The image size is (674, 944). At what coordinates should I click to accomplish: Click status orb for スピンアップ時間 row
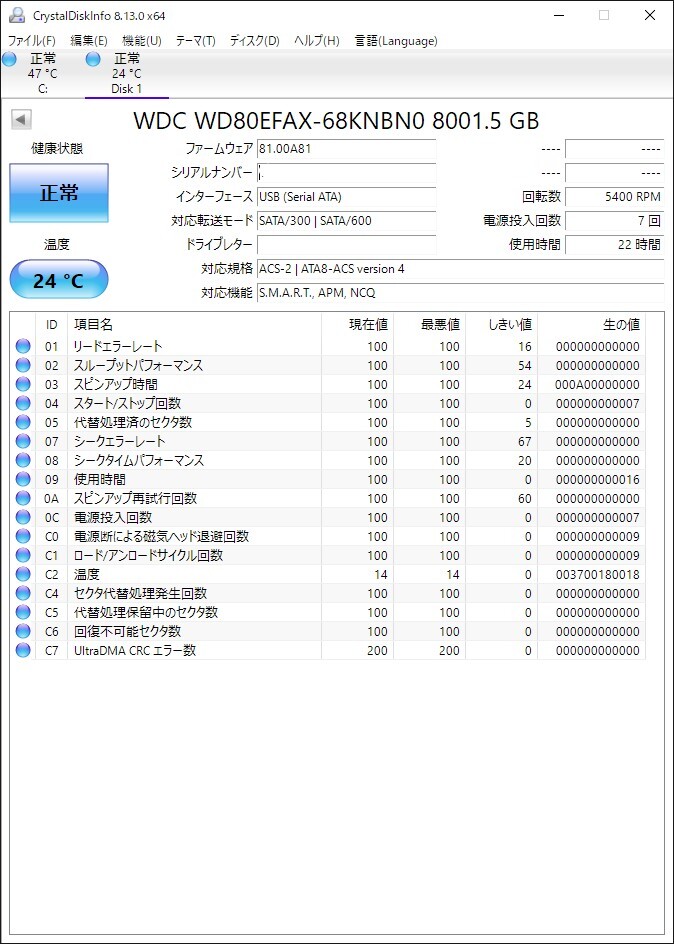[23, 385]
